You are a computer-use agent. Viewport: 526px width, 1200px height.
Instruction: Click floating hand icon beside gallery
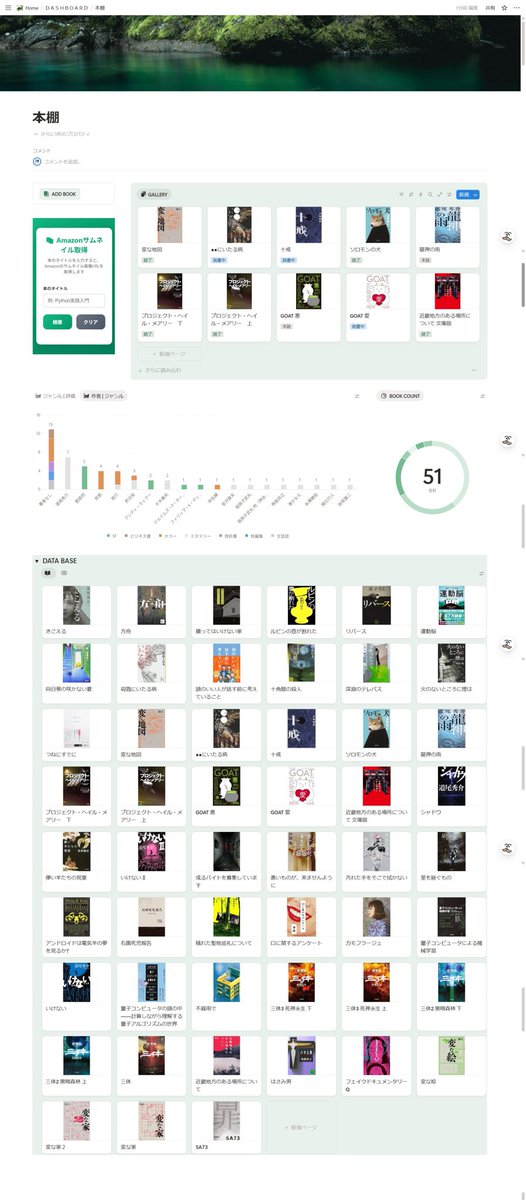[508, 237]
